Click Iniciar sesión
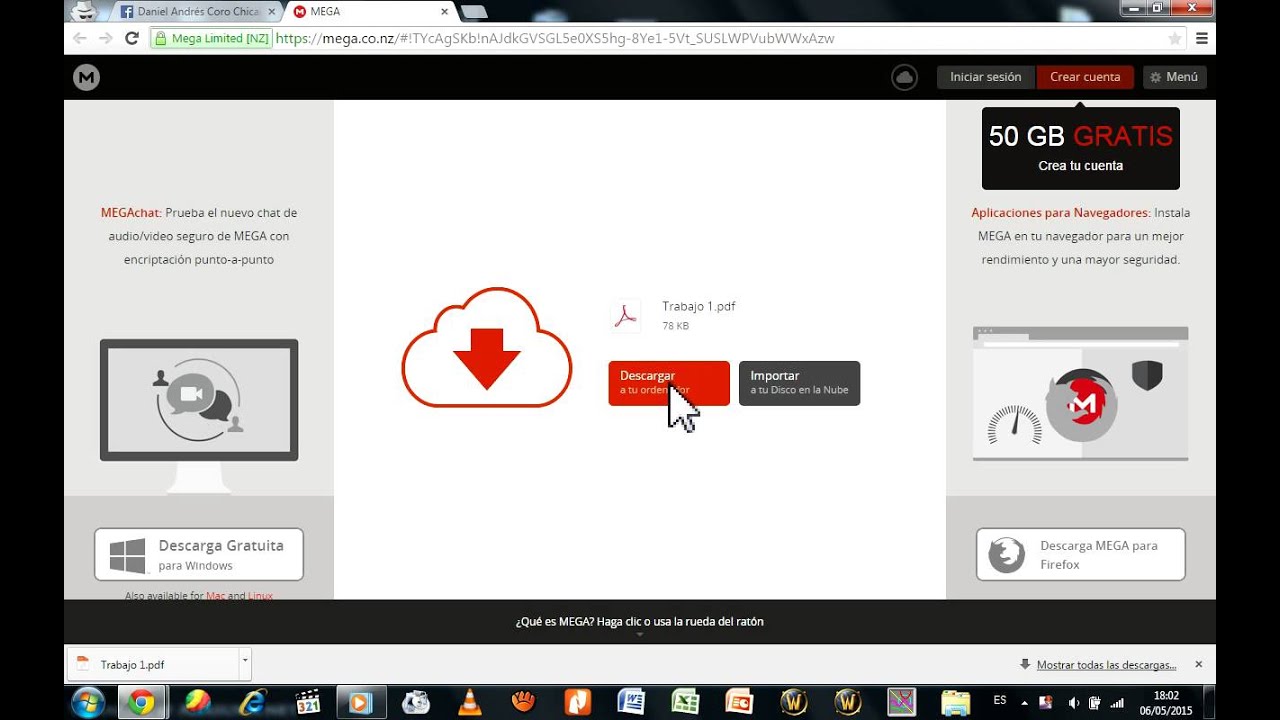The width and height of the screenshot is (1280, 720). click(986, 77)
